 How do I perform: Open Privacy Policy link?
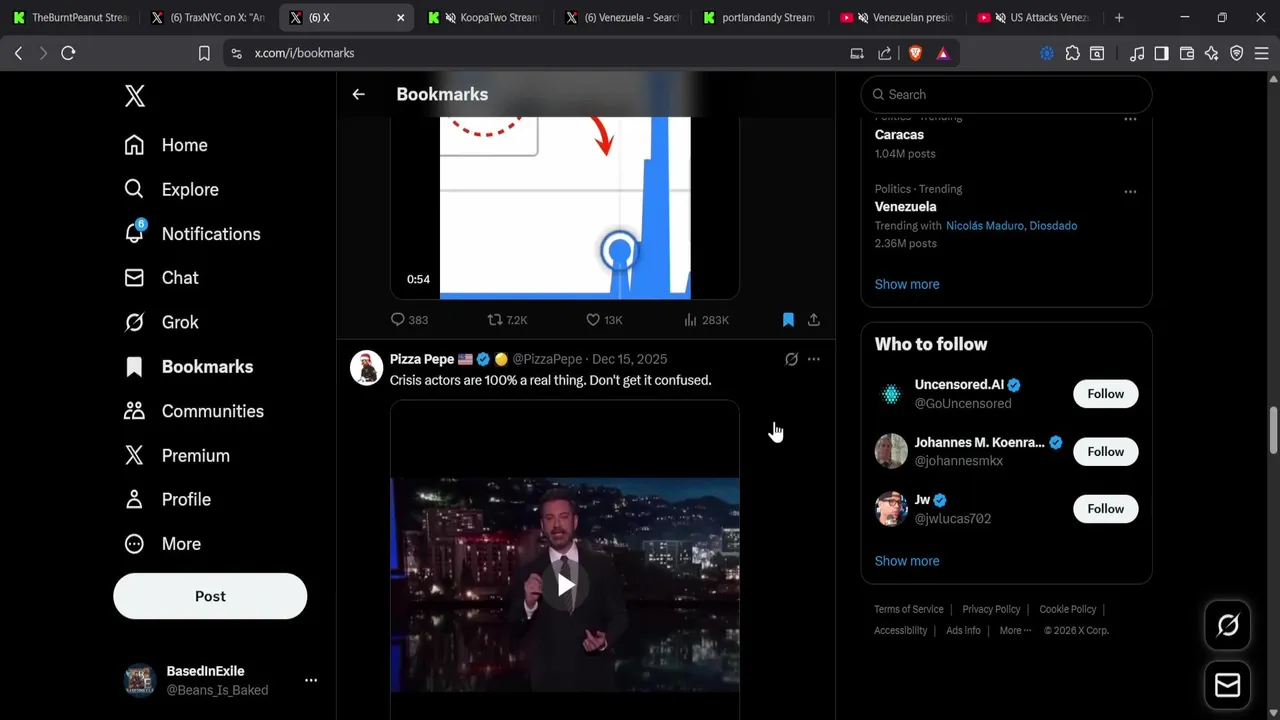pos(991,609)
